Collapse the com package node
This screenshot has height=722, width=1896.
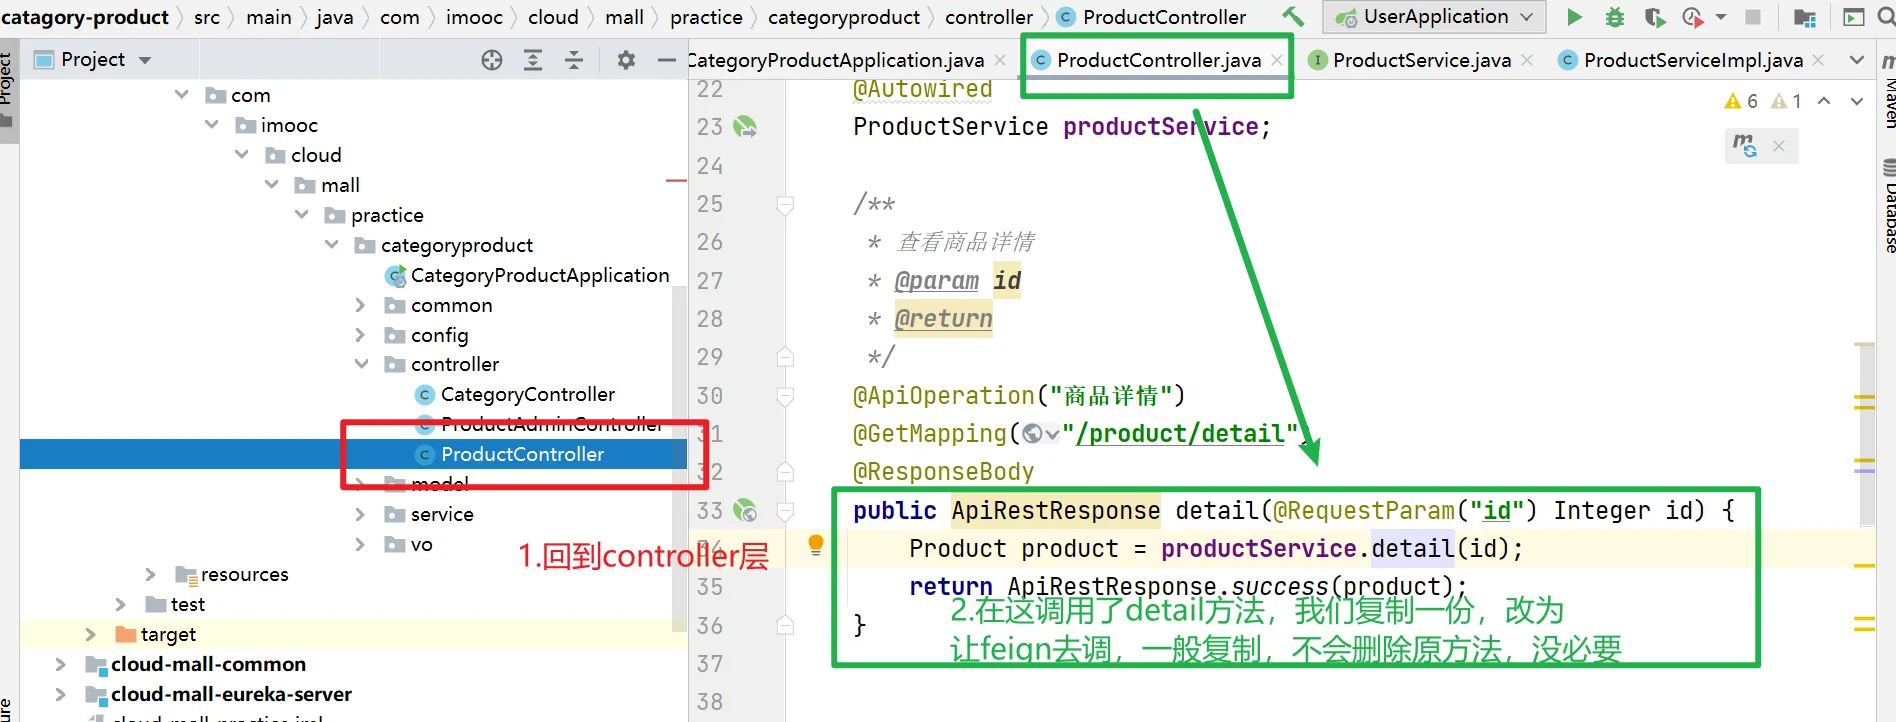click(x=181, y=95)
